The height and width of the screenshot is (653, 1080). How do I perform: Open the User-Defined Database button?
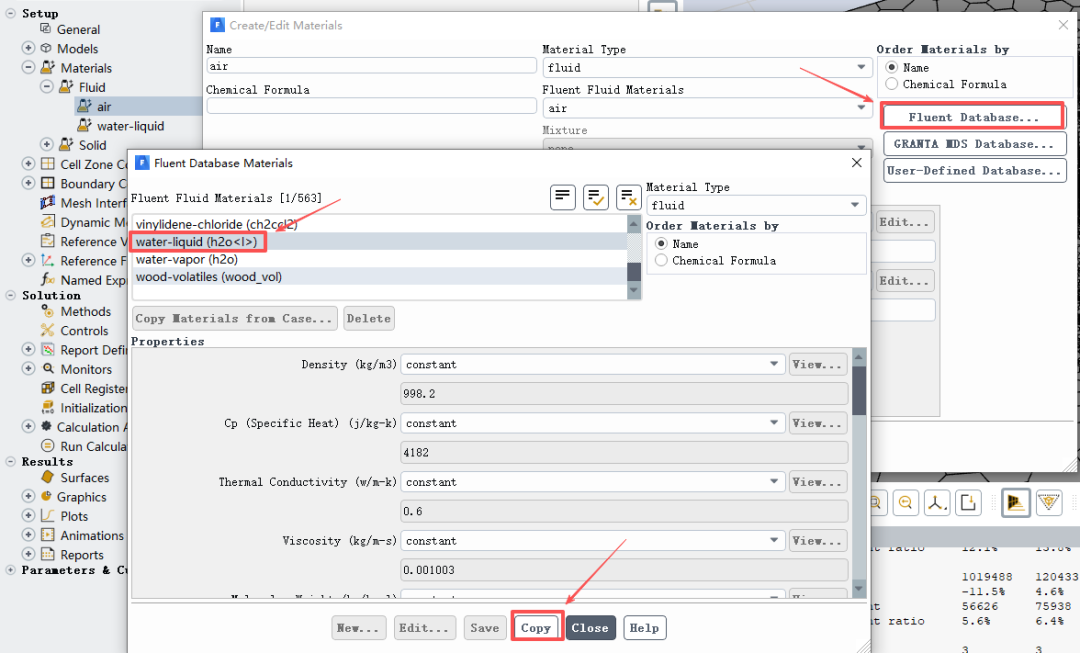point(975,171)
